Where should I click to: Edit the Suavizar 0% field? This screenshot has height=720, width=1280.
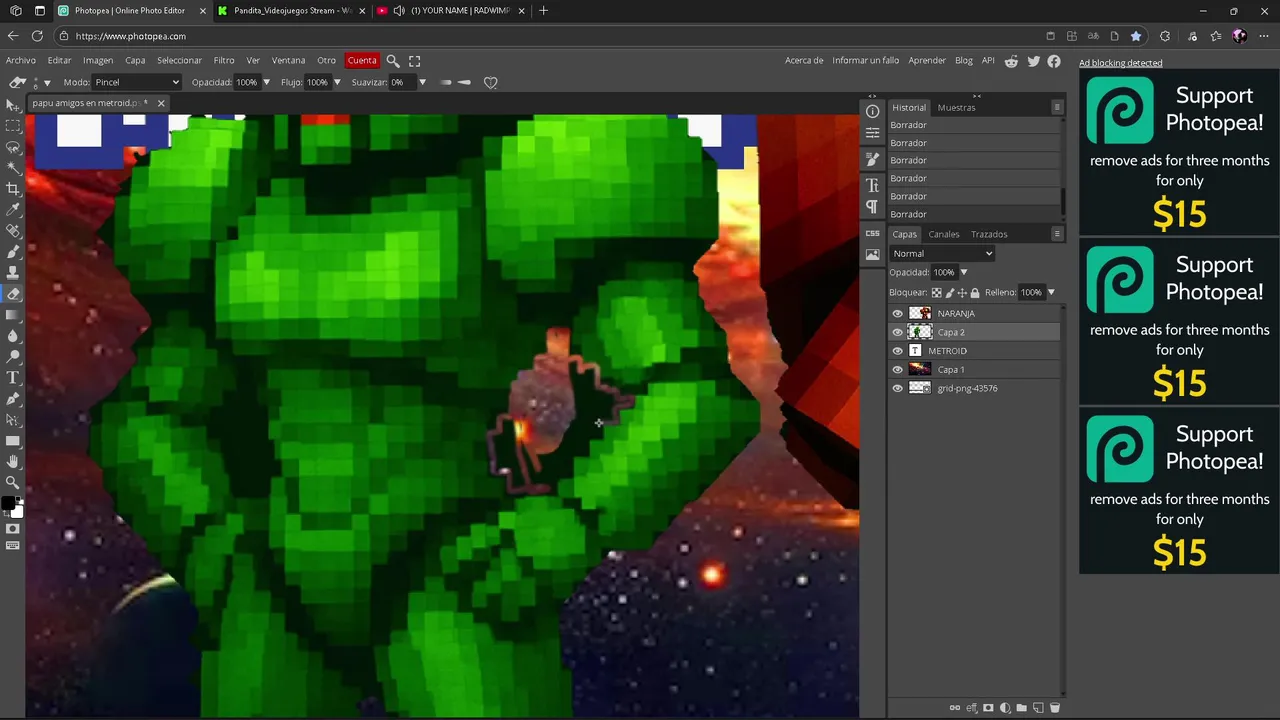click(x=403, y=82)
